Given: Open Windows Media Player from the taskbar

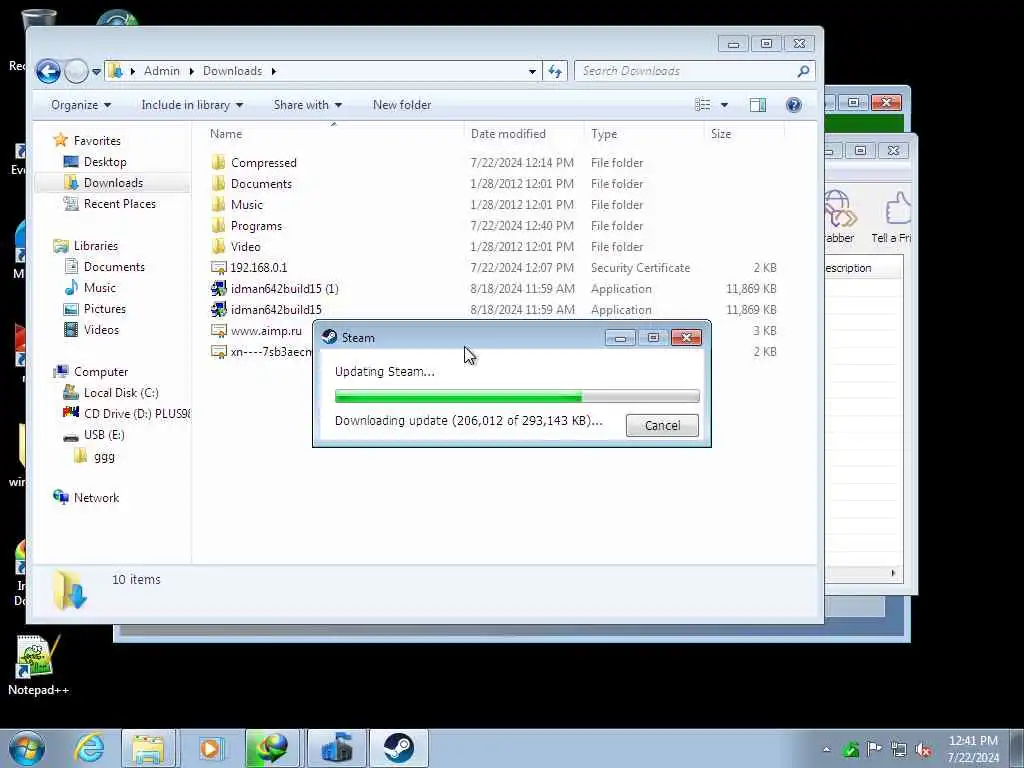Looking at the screenshot, I should 210,748.
